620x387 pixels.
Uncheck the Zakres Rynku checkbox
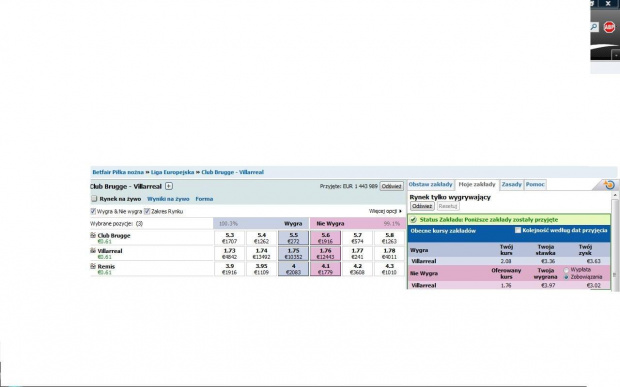coord(147,211)
